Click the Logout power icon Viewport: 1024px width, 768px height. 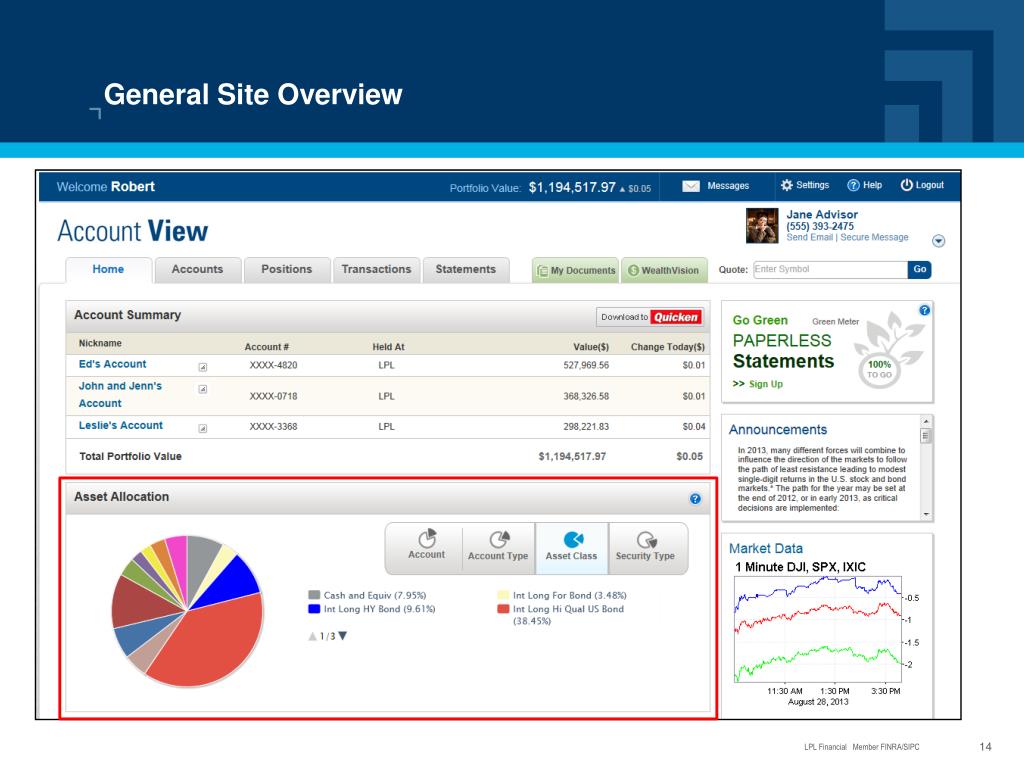coord(906,185)
